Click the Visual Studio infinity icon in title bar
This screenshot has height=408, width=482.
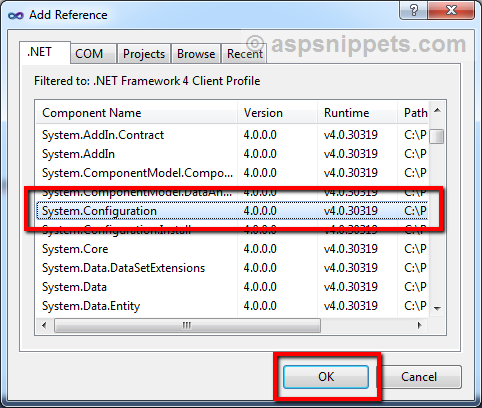click(16, 15)
